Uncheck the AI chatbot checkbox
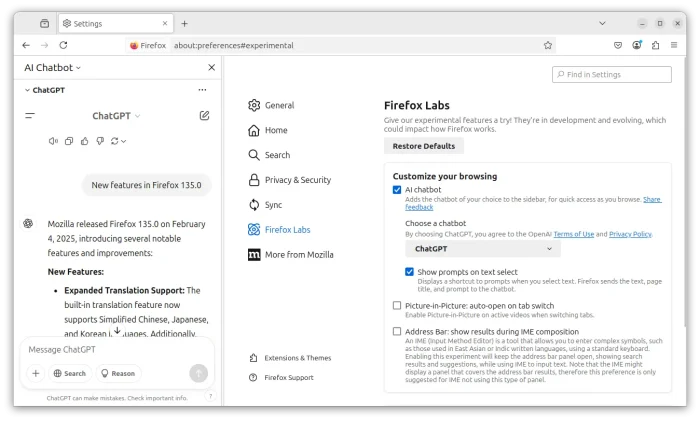Screen dimensions: 700x421 click(x=397, y=190)
